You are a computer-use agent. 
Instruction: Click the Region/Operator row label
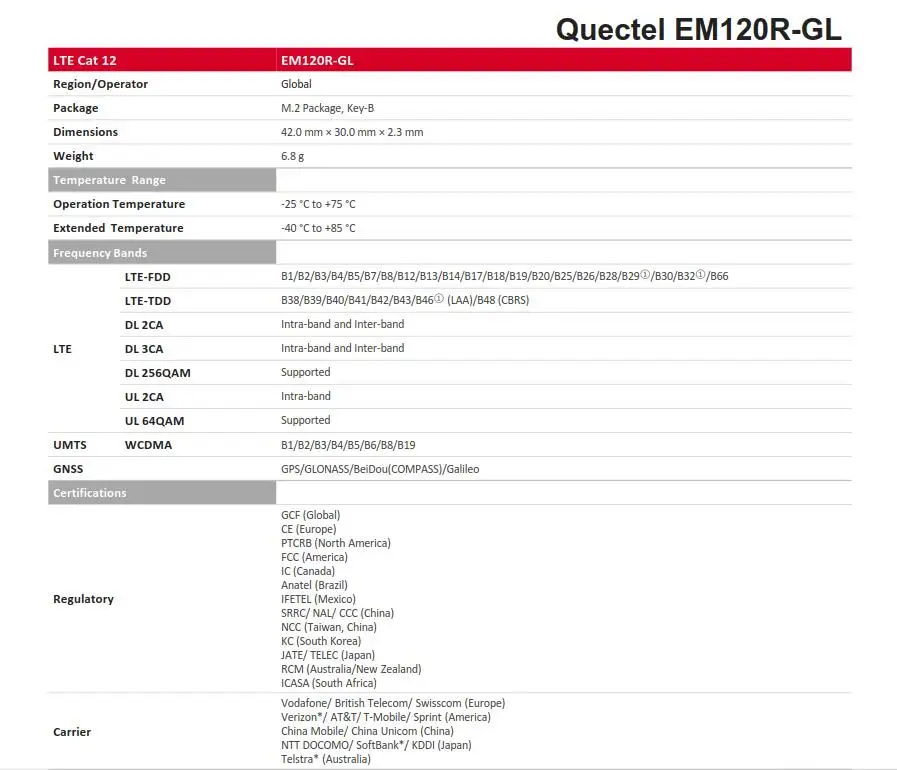pos(100,84)
